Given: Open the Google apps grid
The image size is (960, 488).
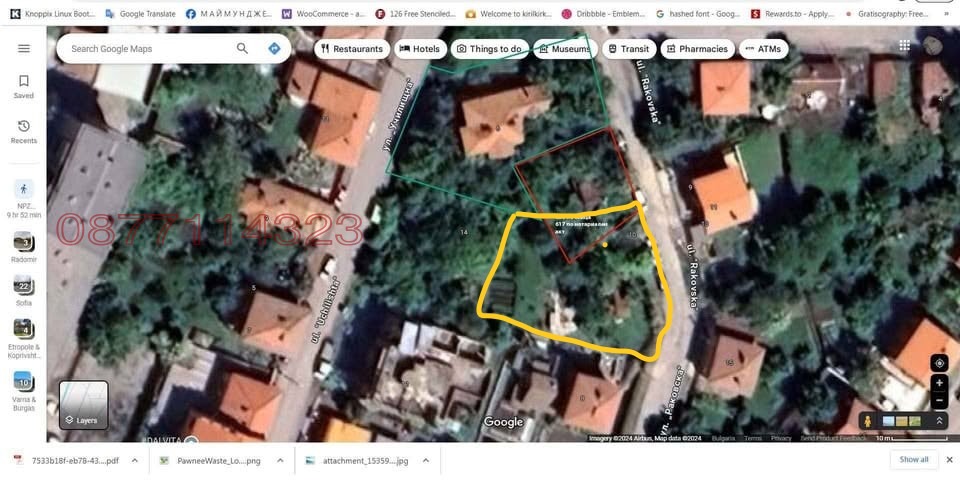Looking at the screenshot, I should [x=904, y=45].
